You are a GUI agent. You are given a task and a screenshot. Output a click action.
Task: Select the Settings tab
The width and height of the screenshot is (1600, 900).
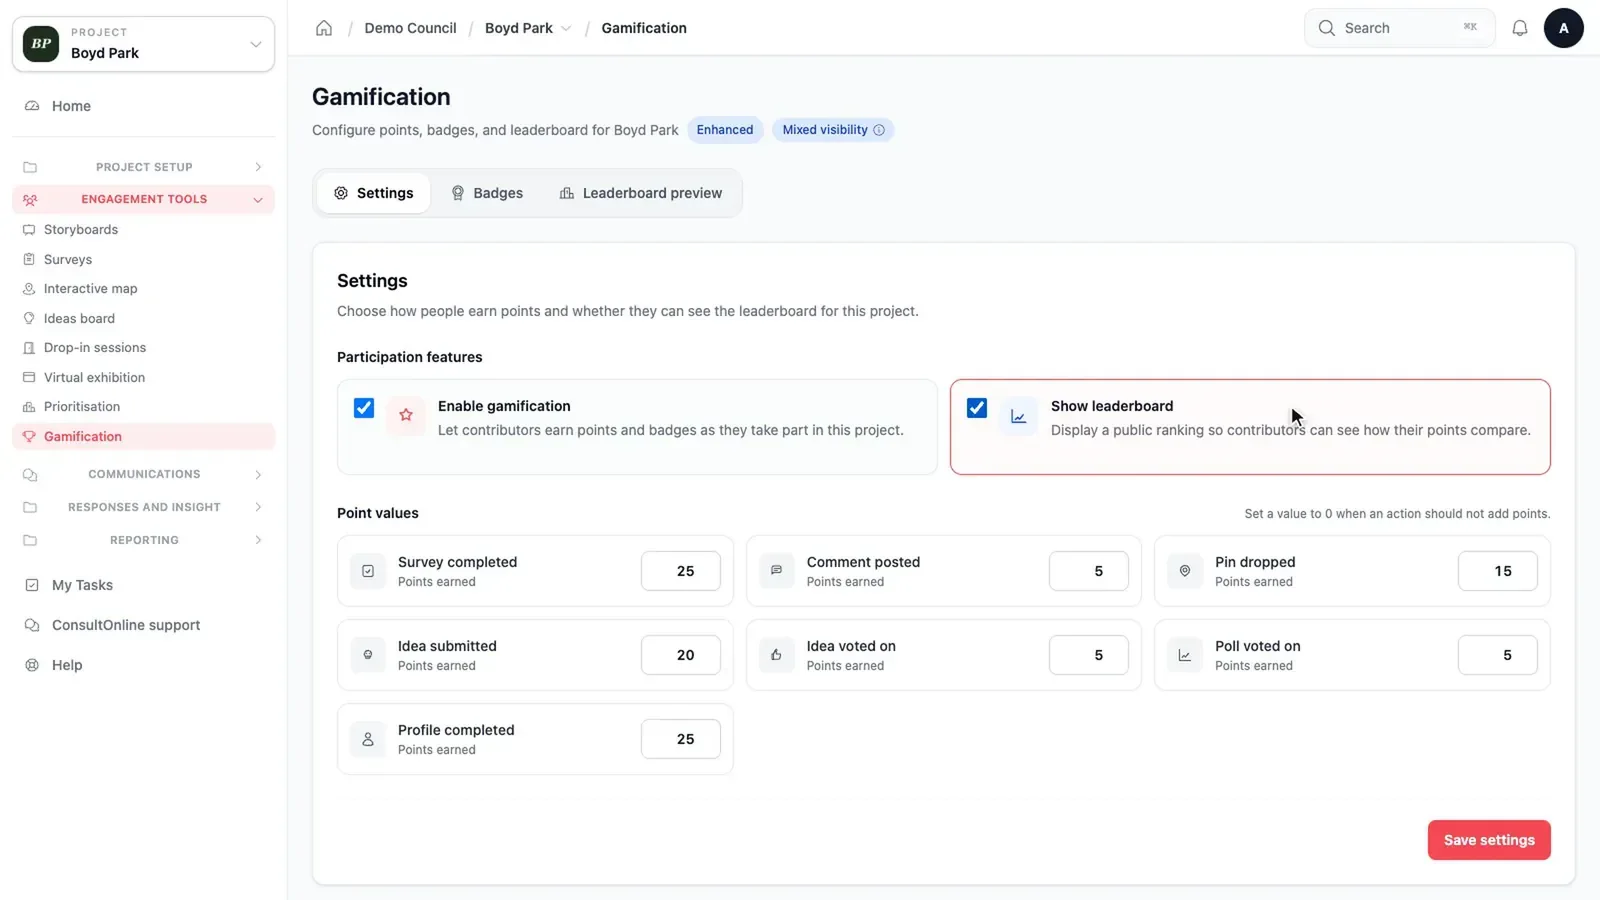point(373,193)
